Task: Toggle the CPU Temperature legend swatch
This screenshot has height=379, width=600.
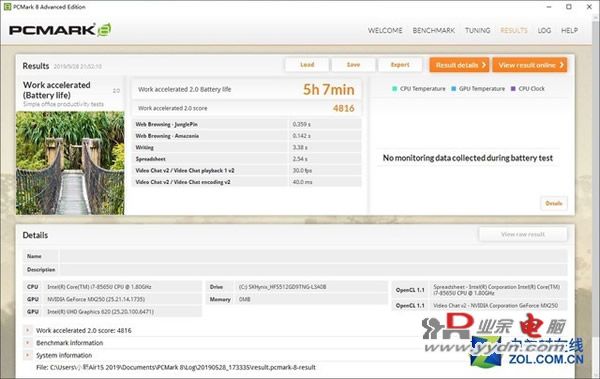Action: (395, 89)
